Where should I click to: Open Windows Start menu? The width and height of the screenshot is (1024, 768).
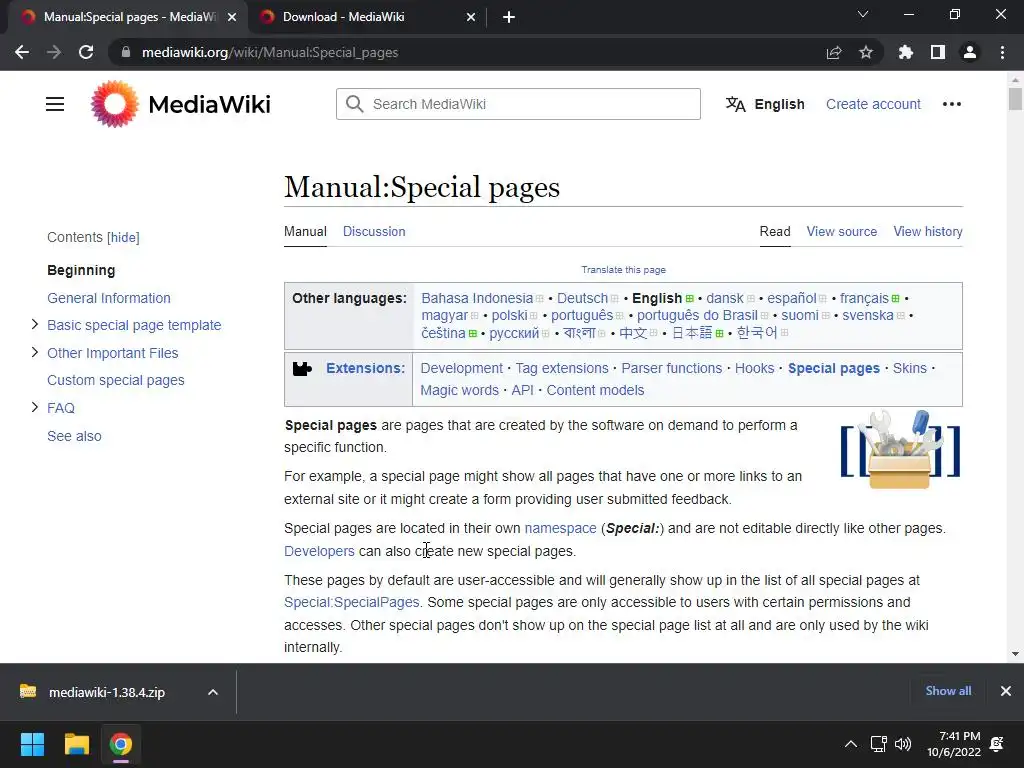click(32, 744)
